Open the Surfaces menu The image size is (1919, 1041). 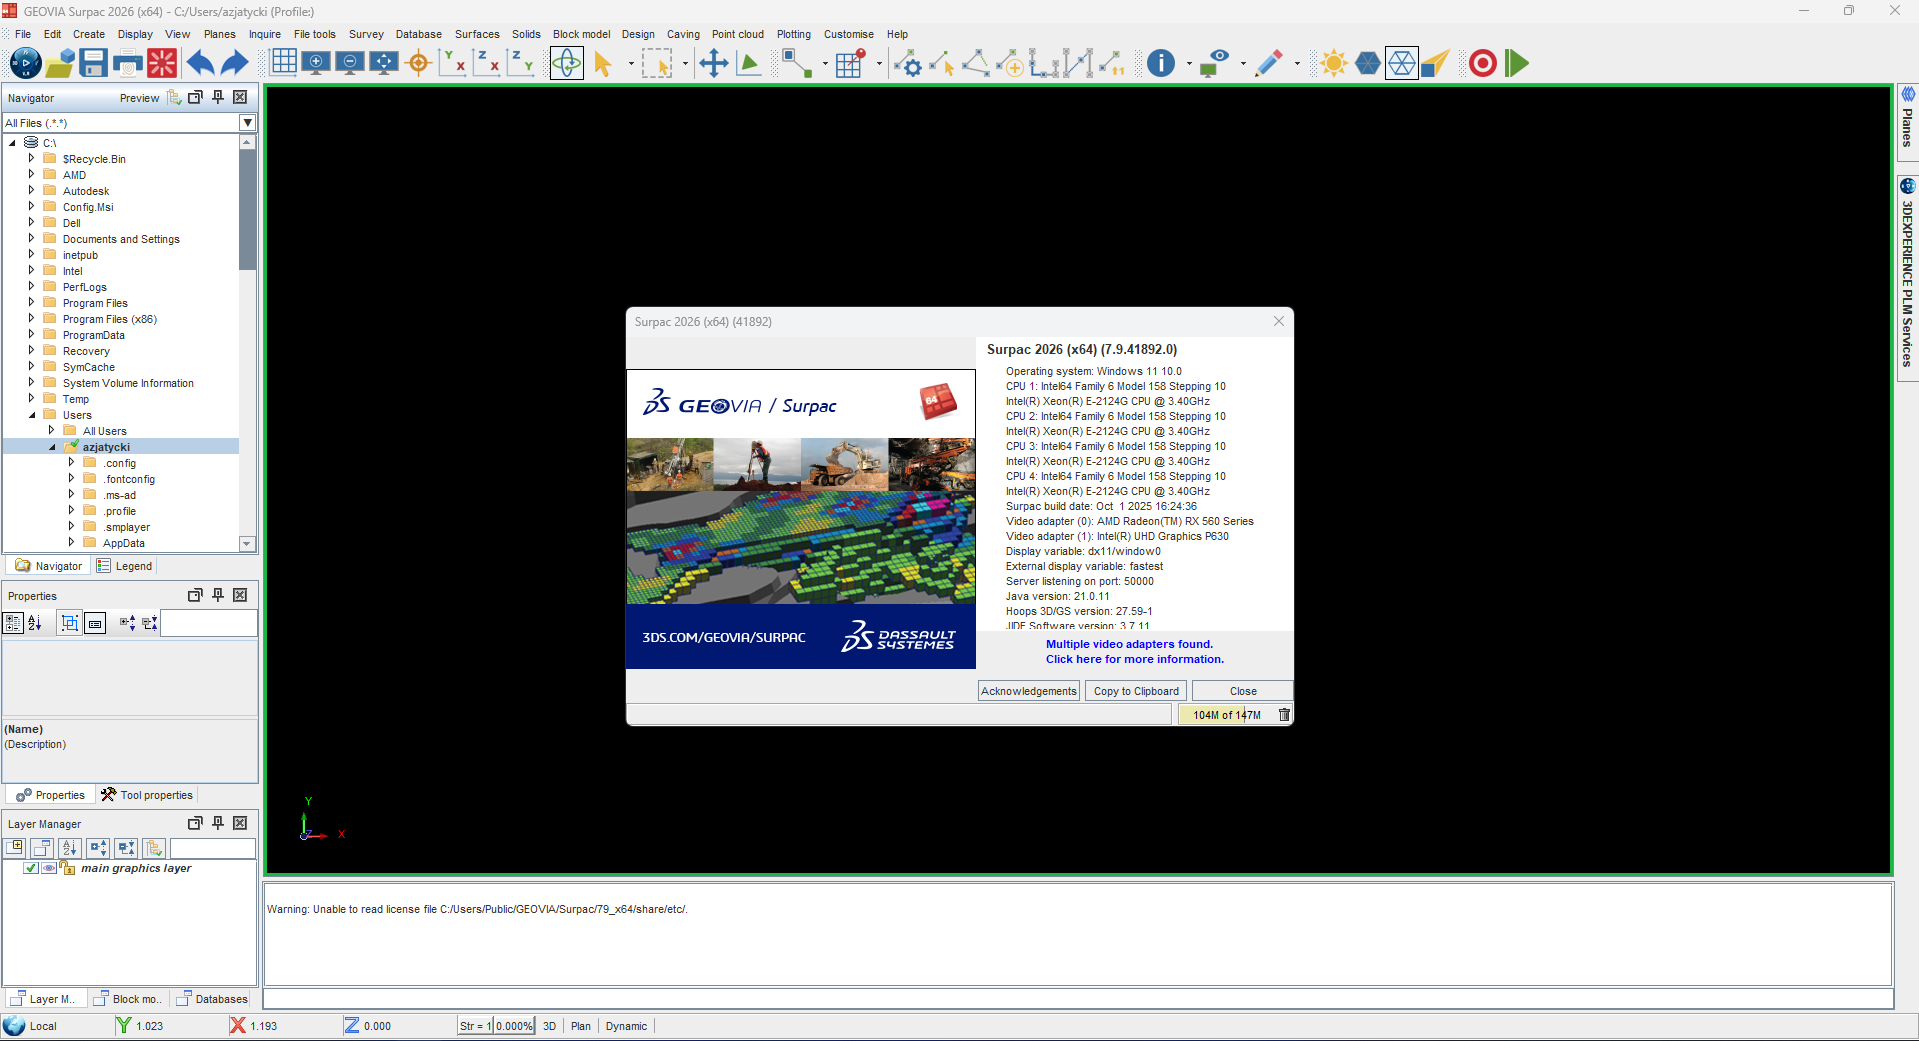coord(477,34)
